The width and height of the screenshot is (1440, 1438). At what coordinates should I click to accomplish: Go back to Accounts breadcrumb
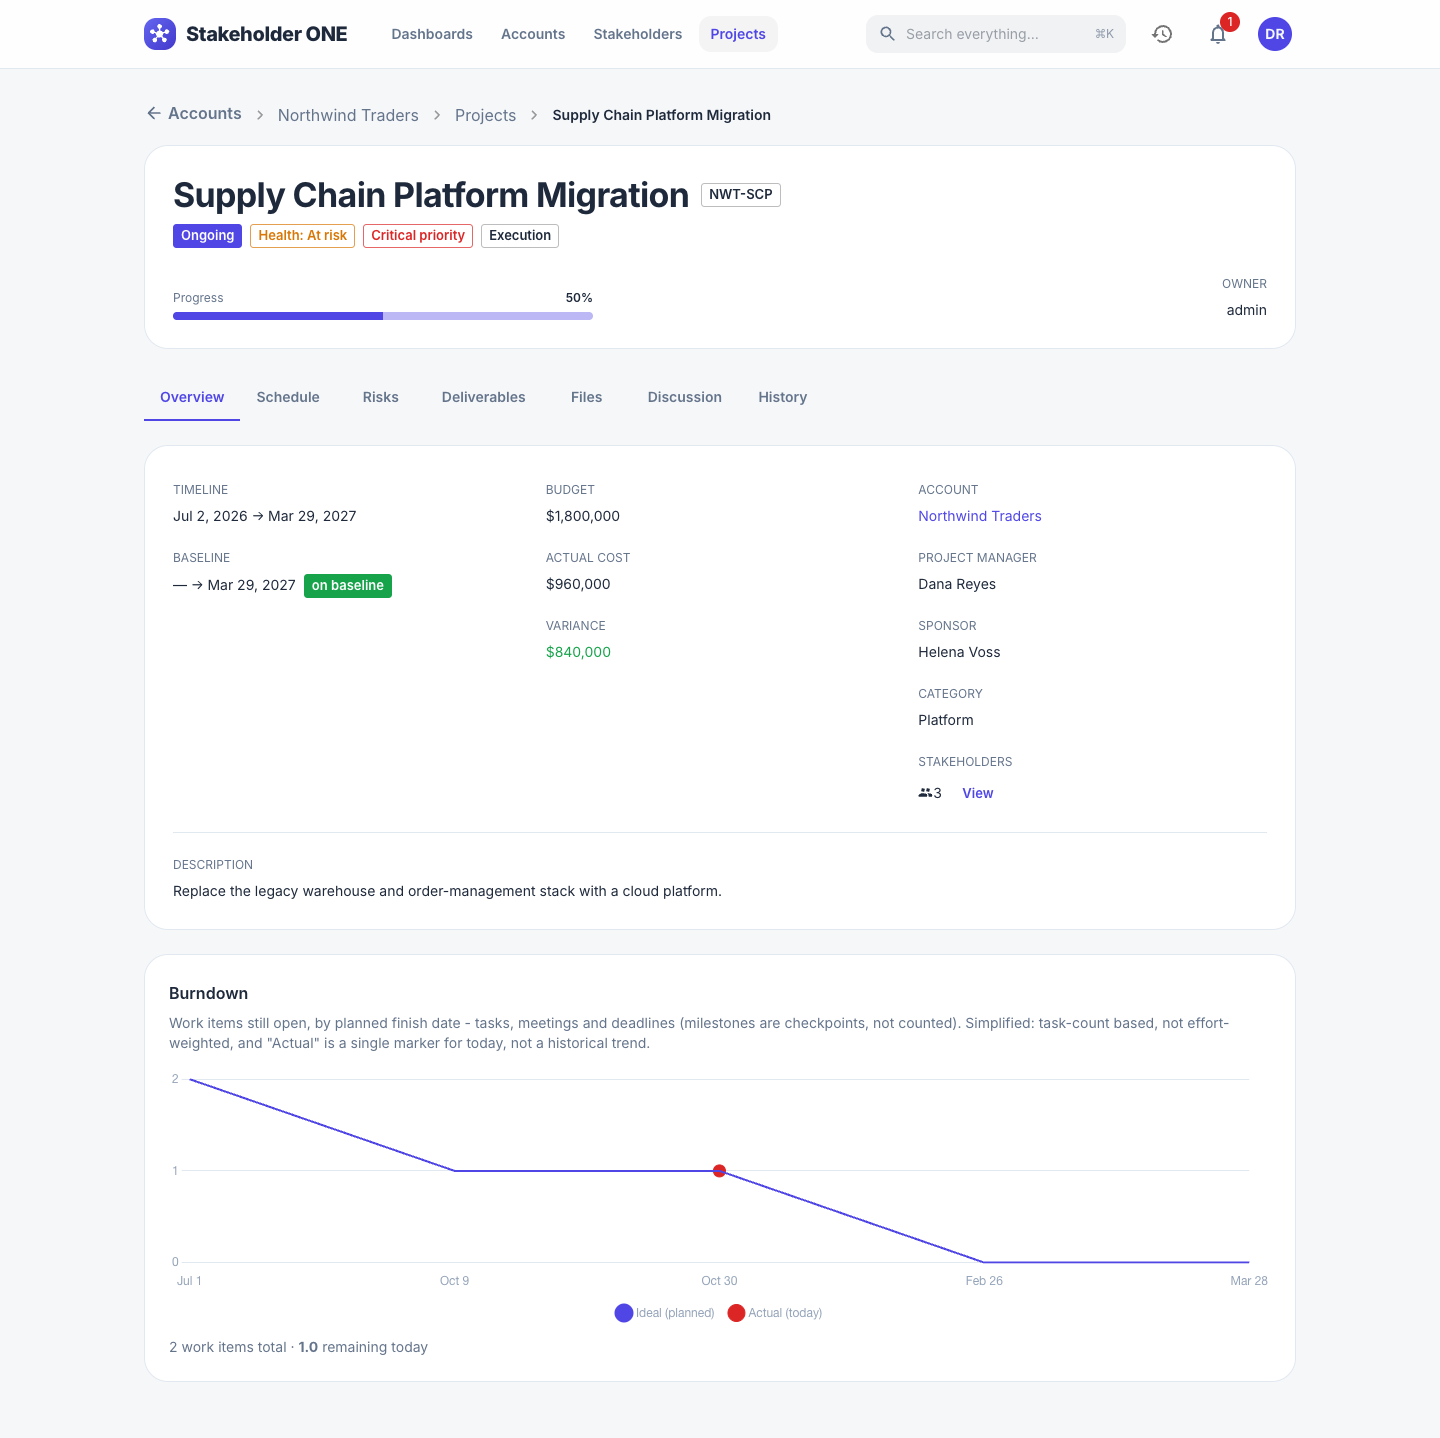205,113
